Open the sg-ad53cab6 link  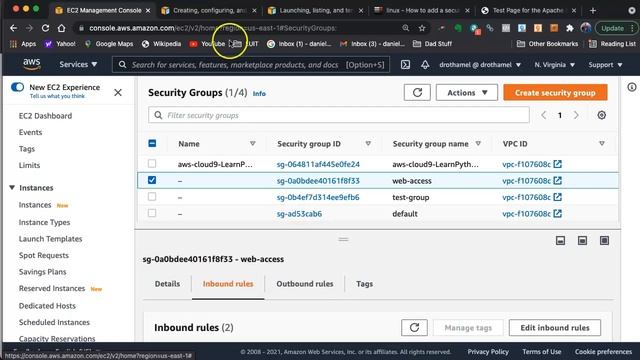click(x=299, y=214)
